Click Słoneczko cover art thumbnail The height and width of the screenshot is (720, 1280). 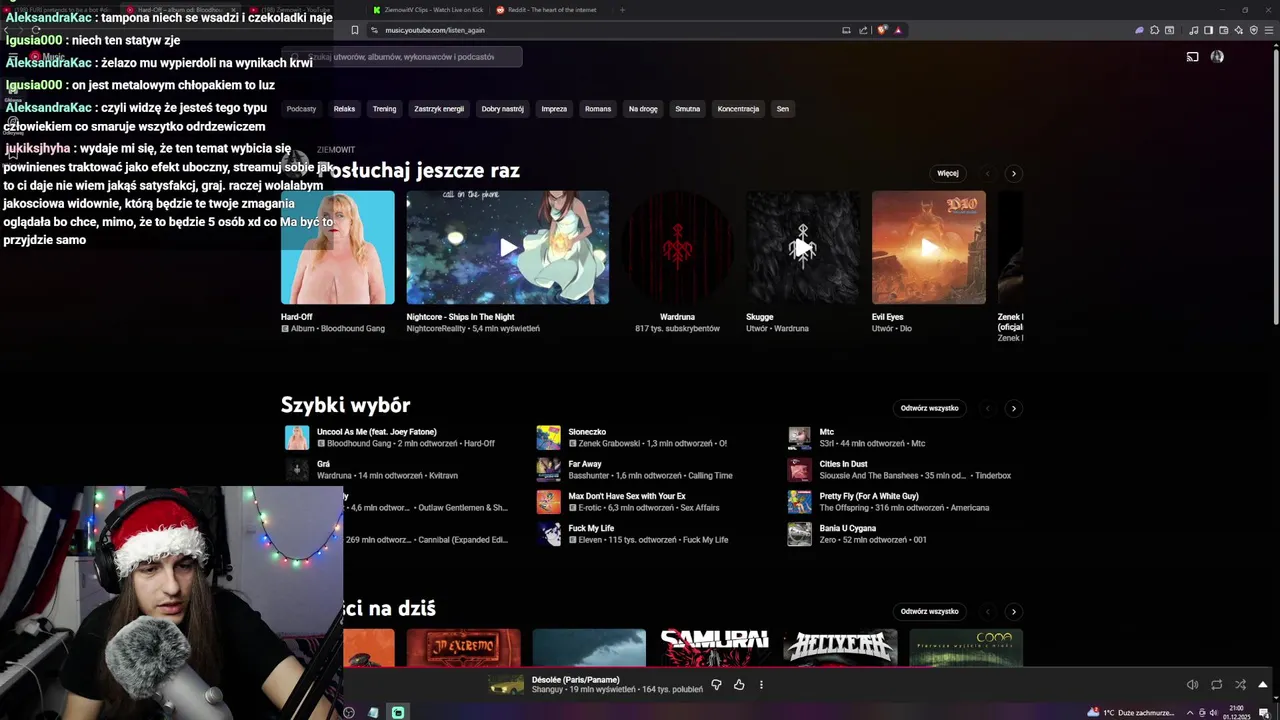pos(548,437)
